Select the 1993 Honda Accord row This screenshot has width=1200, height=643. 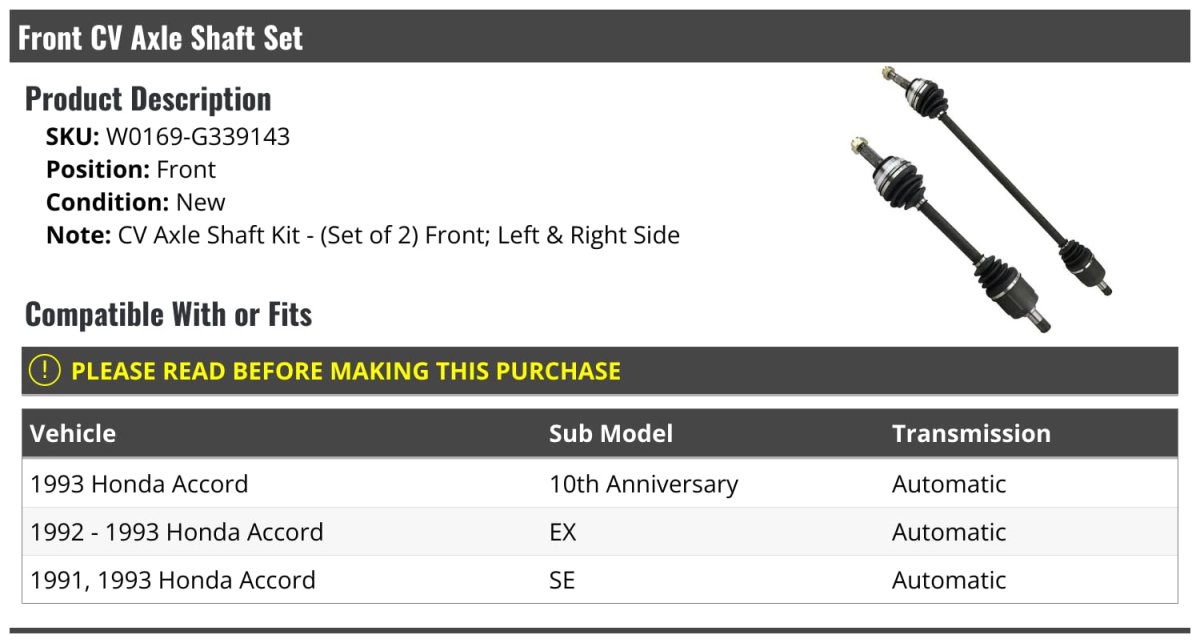pyautogui.click(x=139, y=484)
